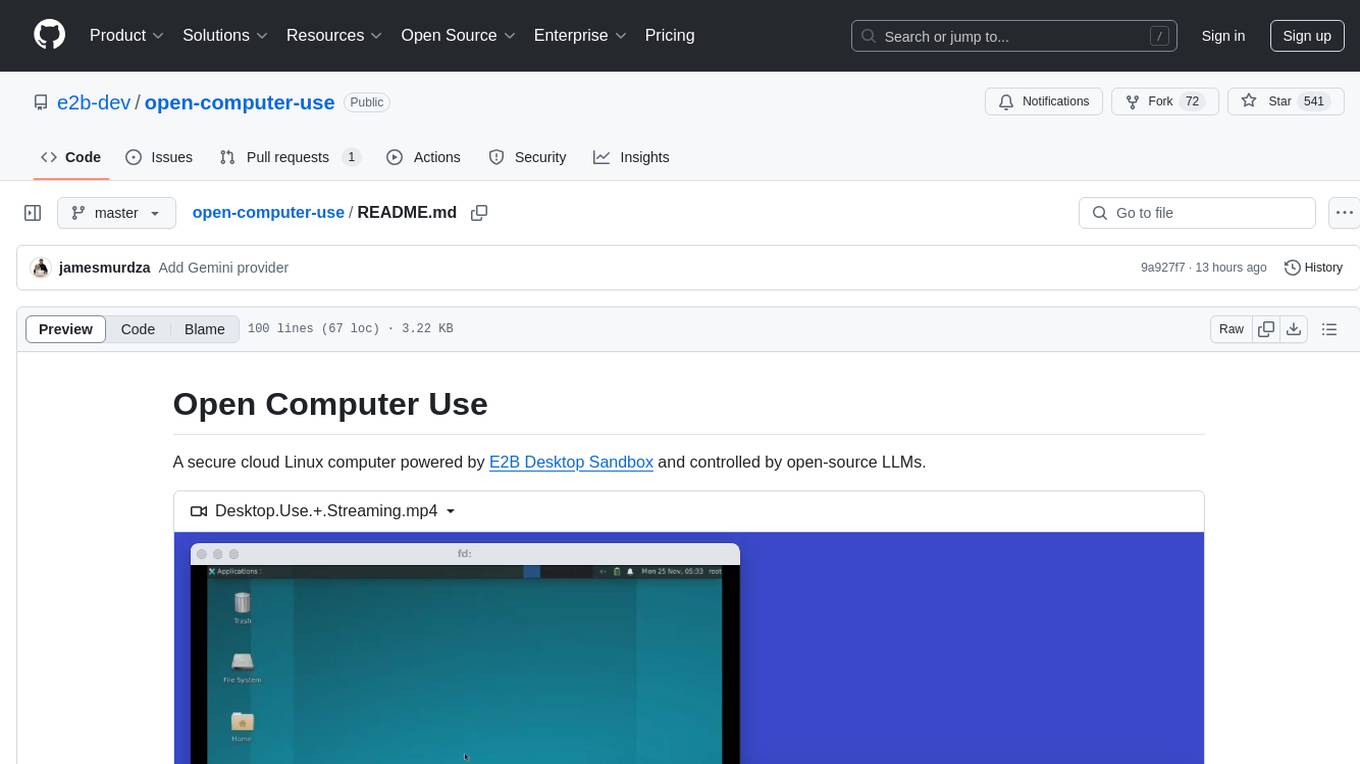The image size is (1360, 764).
Task: Open the Pull requests tab
Action: [x=290, y=157]
